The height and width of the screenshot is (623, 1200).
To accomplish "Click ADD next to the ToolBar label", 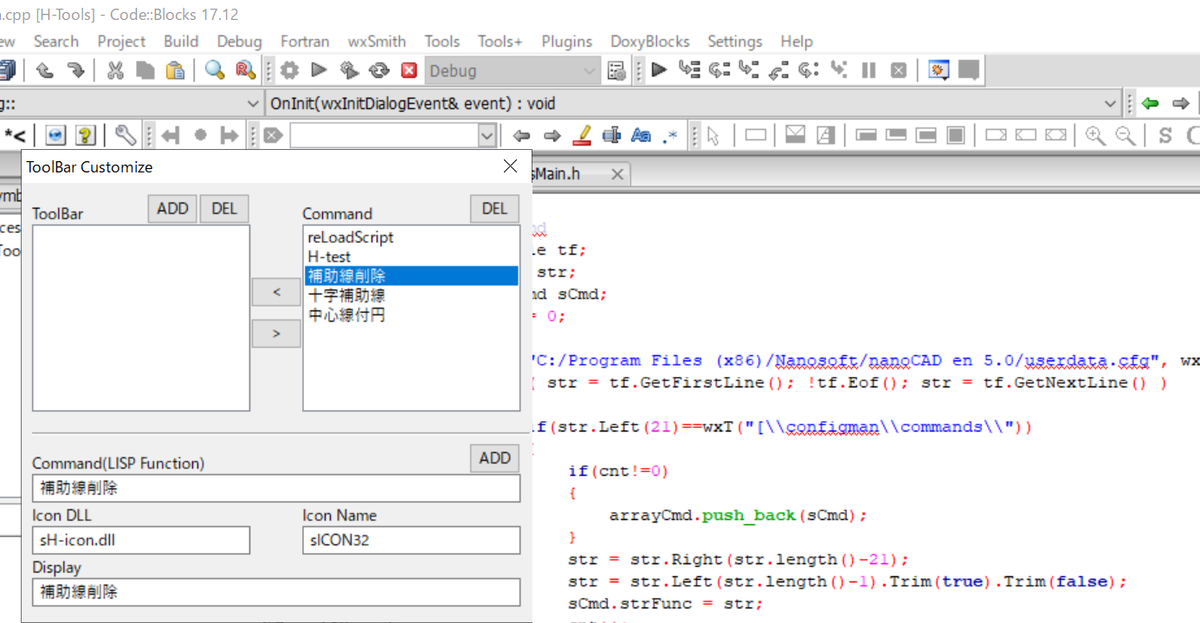I will coord(173,209).
